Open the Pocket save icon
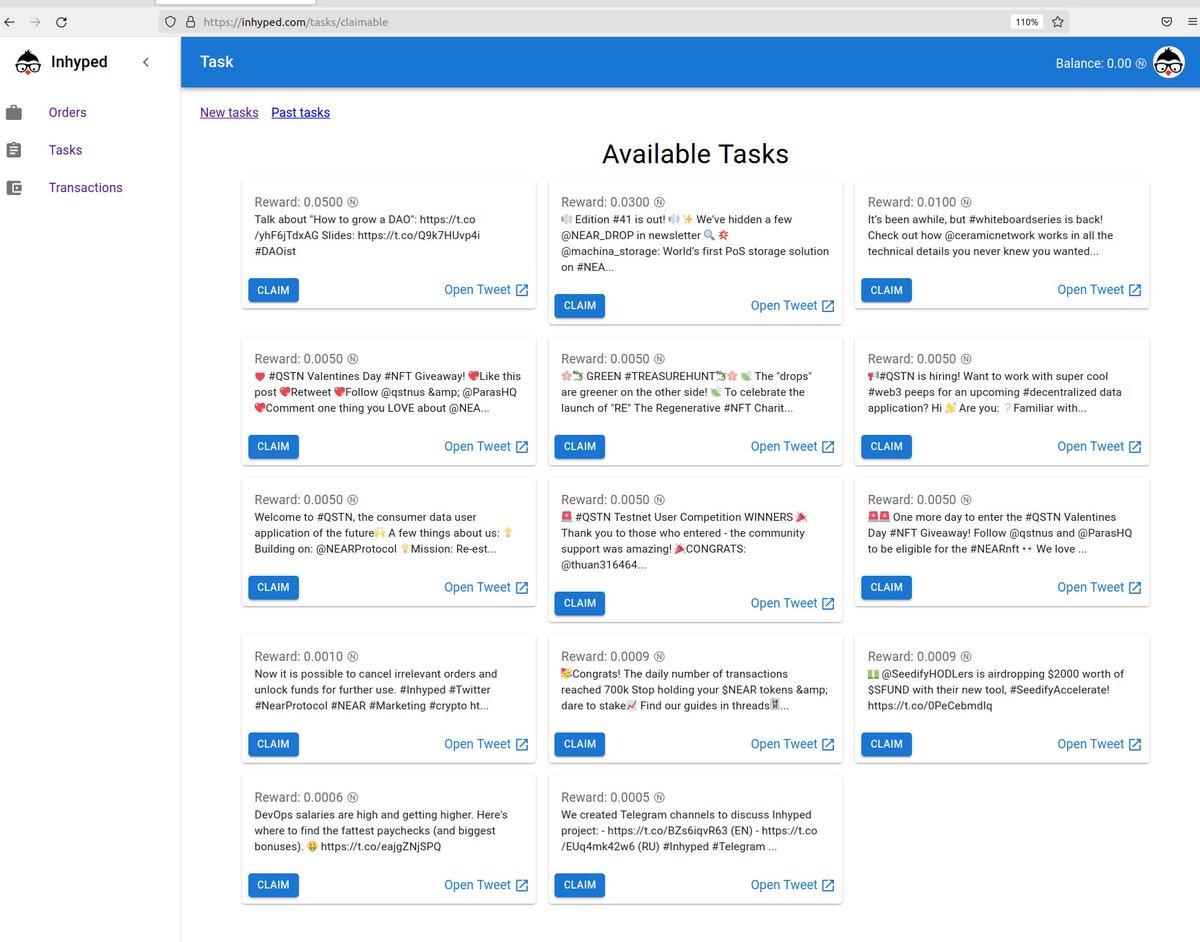 [1167, 21]
